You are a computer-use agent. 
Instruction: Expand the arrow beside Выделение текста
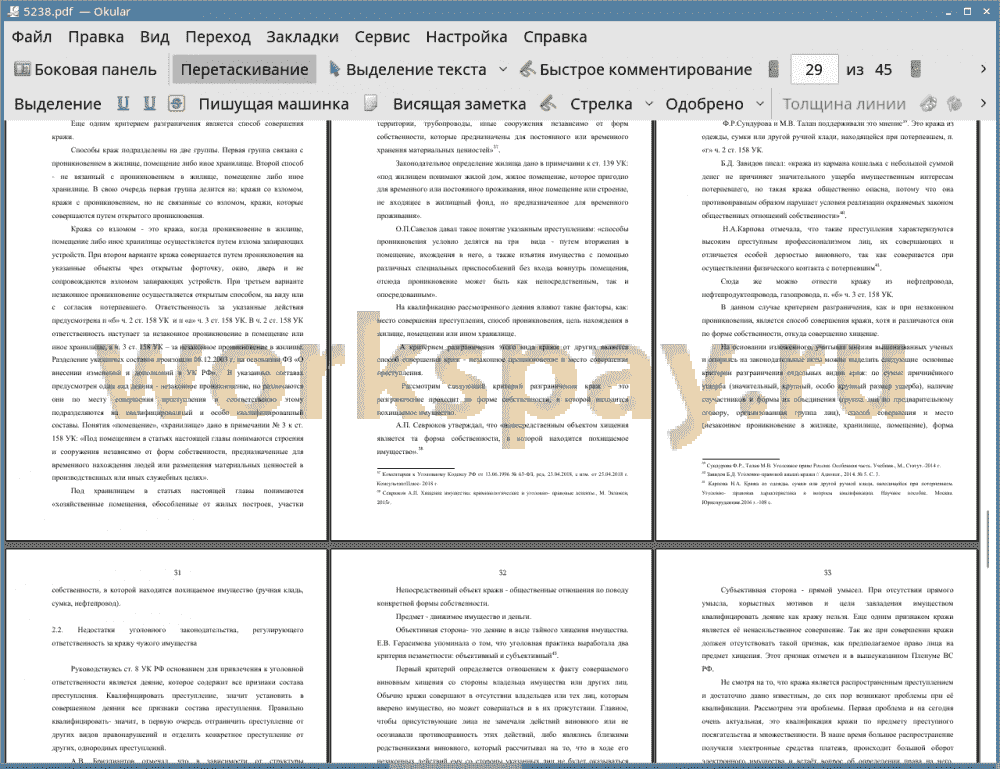click(x=503, y=70)
